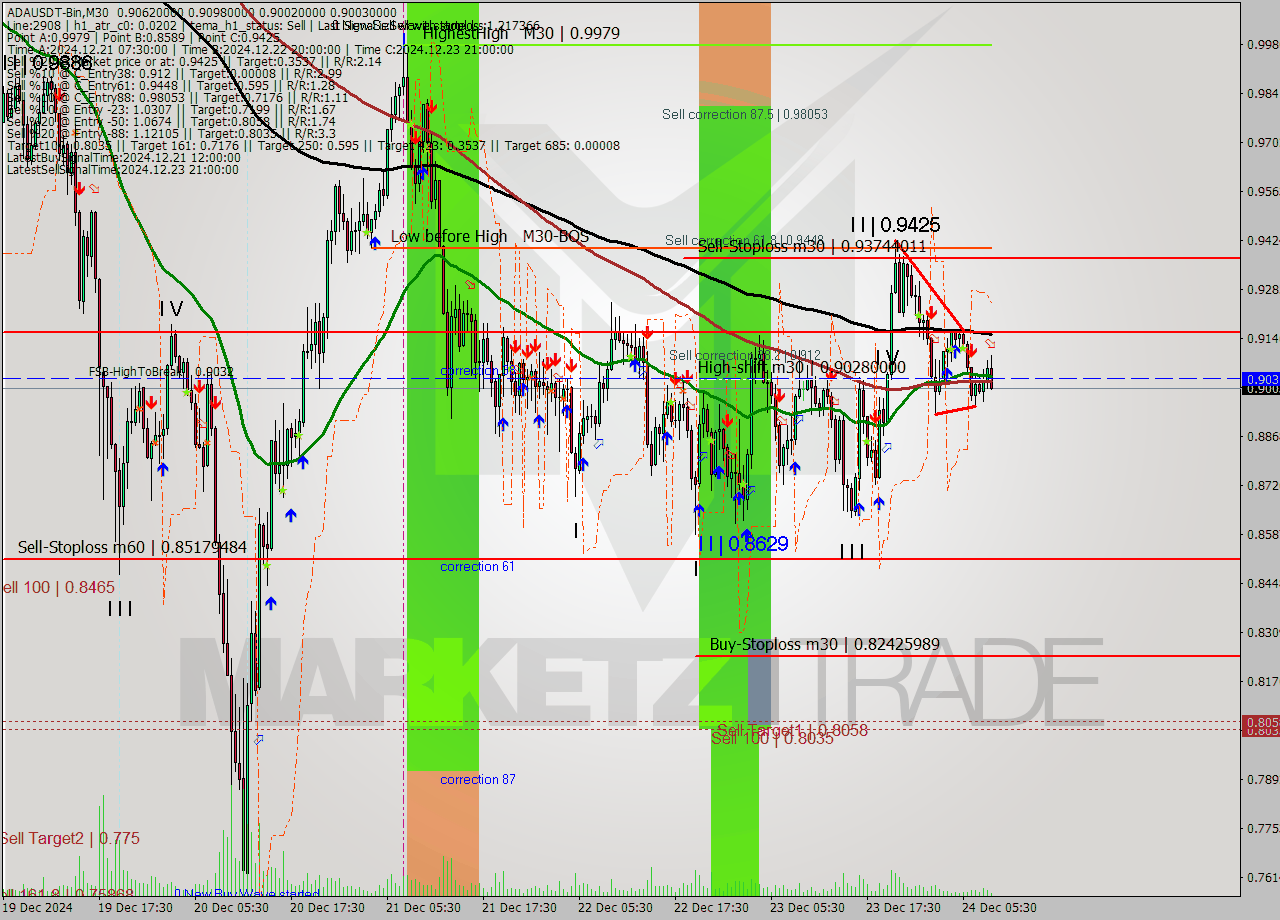Click the 22 Dec 05:30 time label
Viewport: 1280px width, 920px height.
613,908
